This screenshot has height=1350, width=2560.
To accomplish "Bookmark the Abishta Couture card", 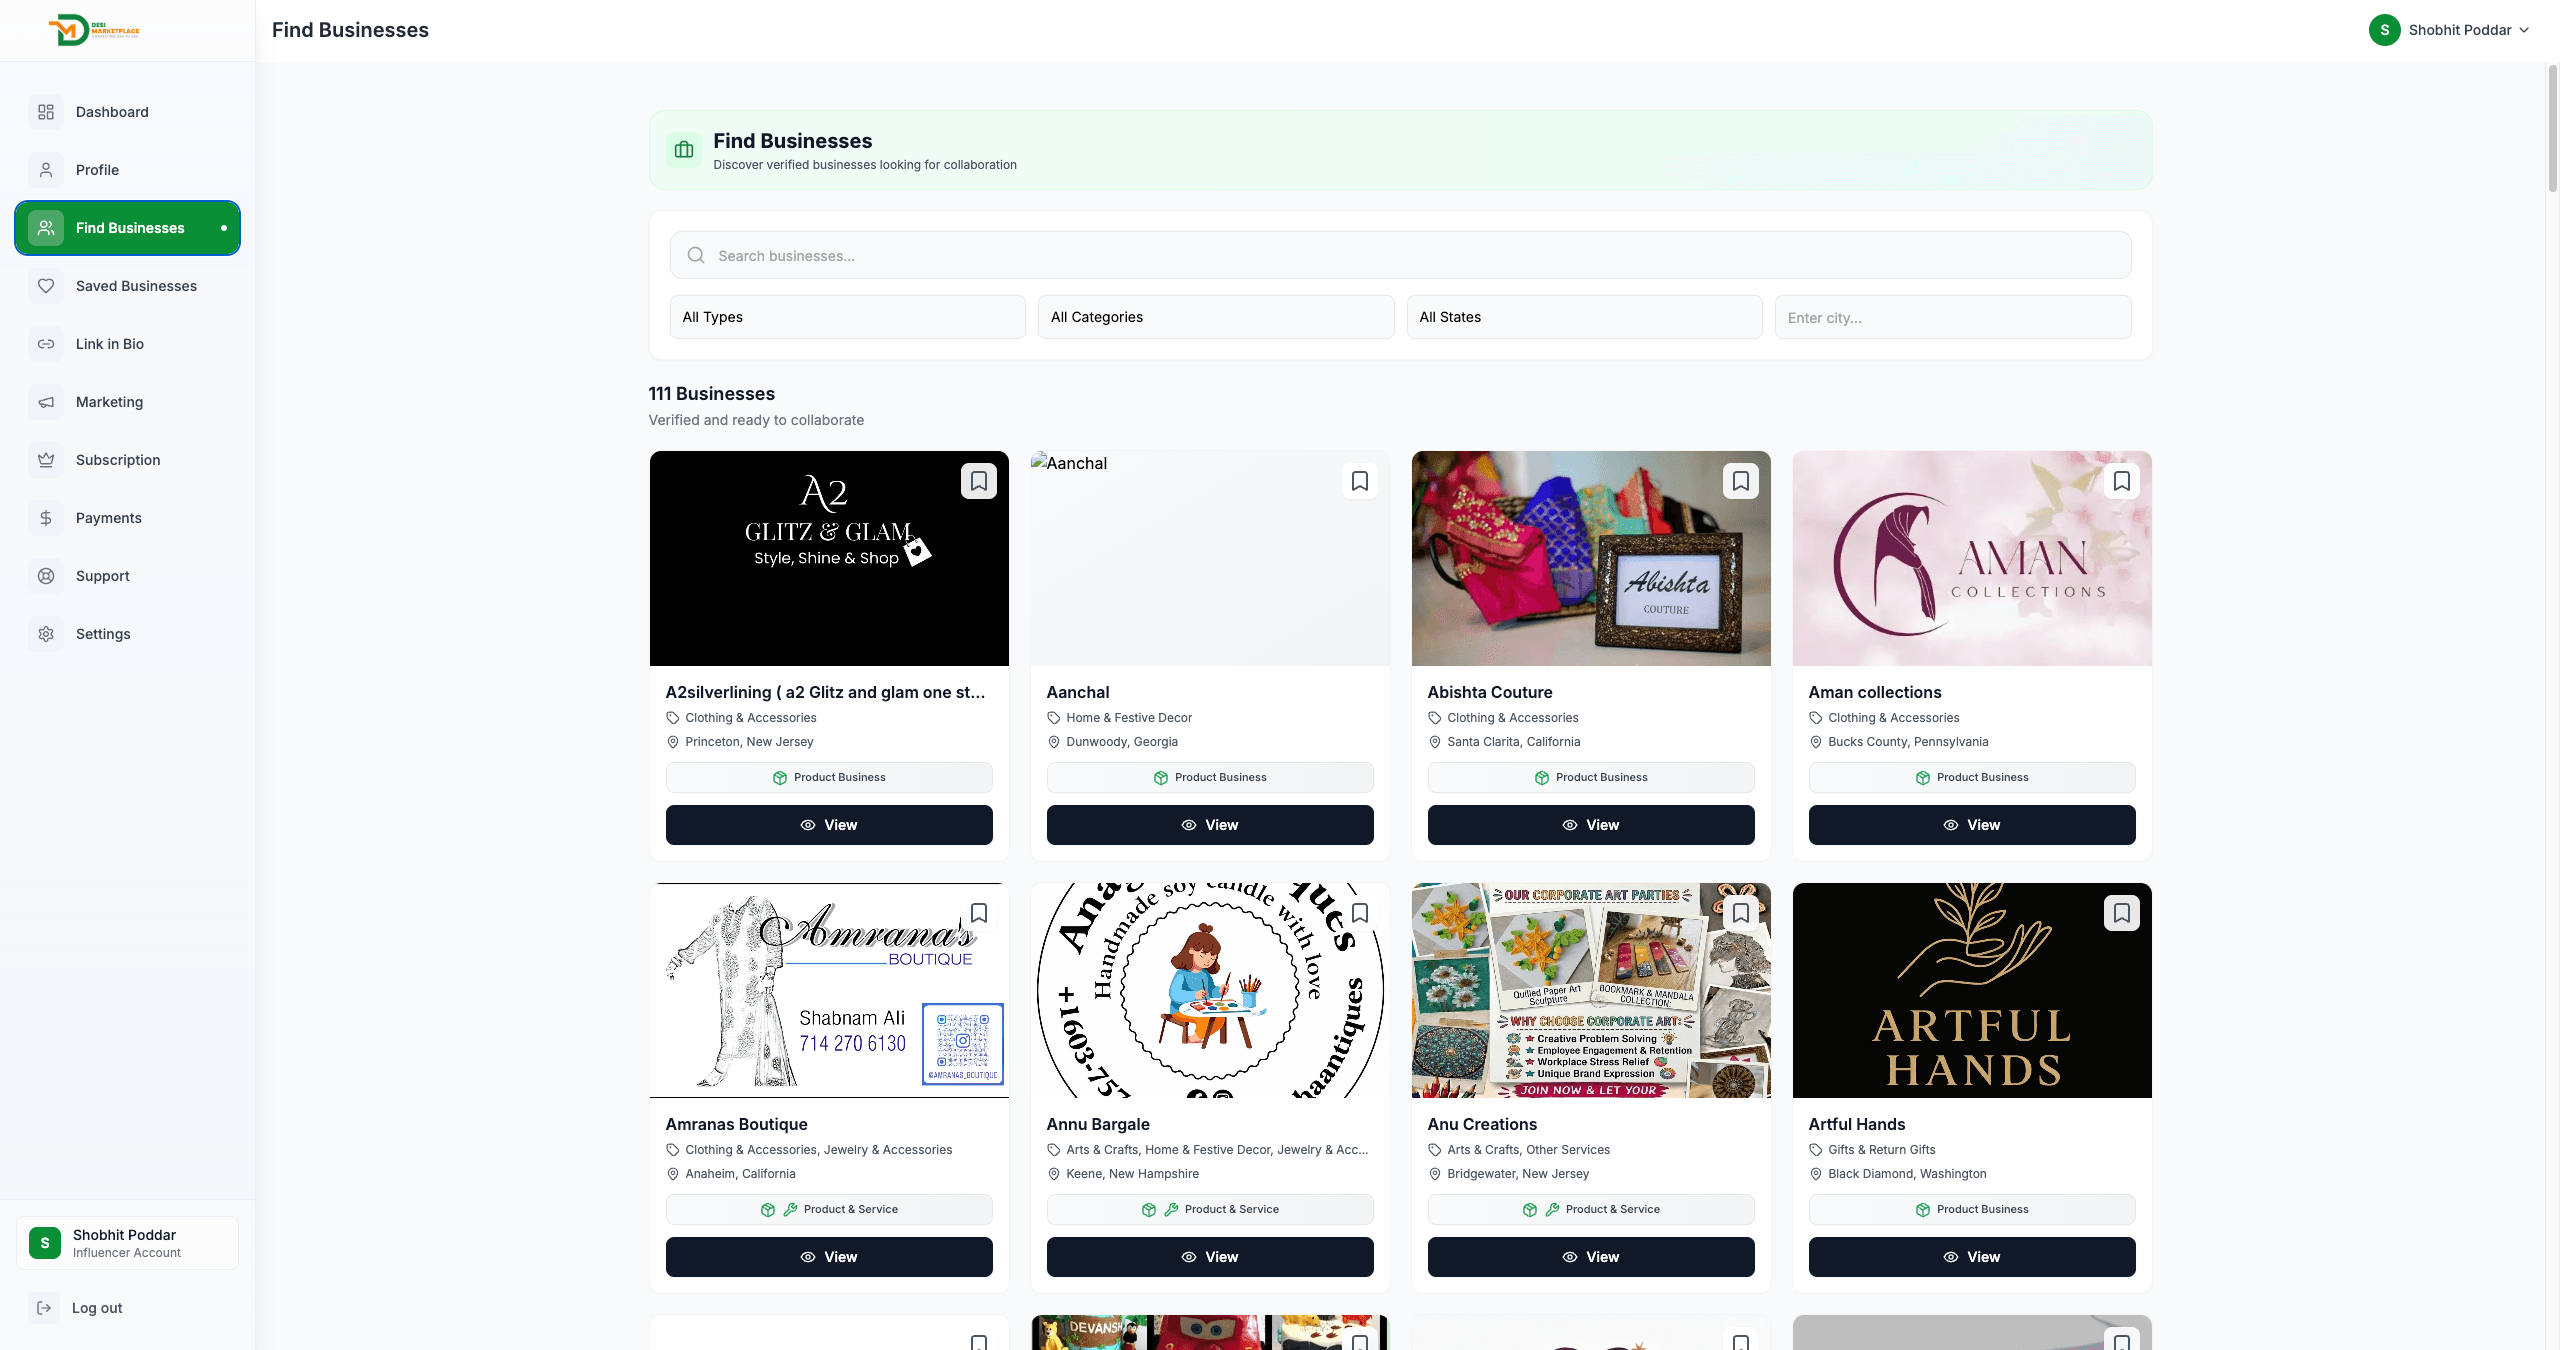I will pos(1741,481).
